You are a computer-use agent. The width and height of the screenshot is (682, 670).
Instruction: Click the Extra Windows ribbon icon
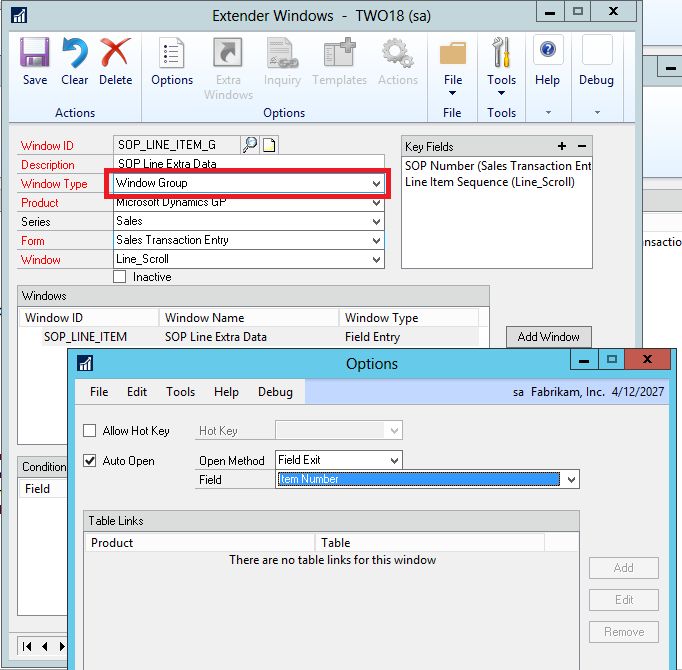(x=227, y=53)
